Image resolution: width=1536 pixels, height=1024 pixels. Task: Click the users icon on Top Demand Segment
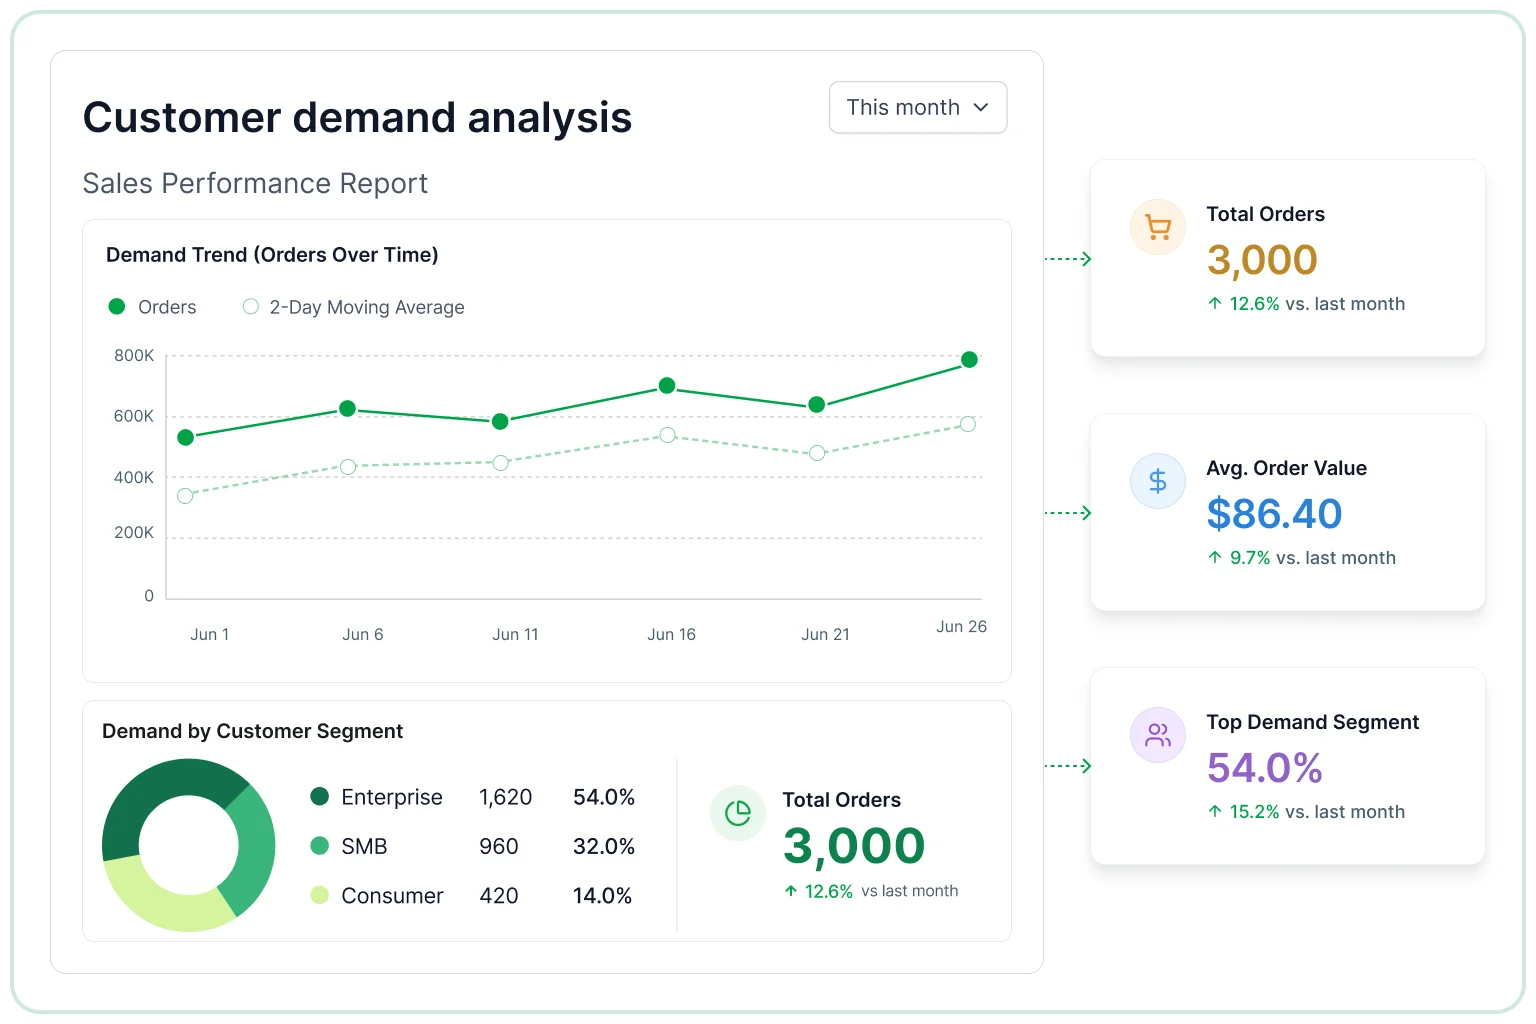(1158, 735)
